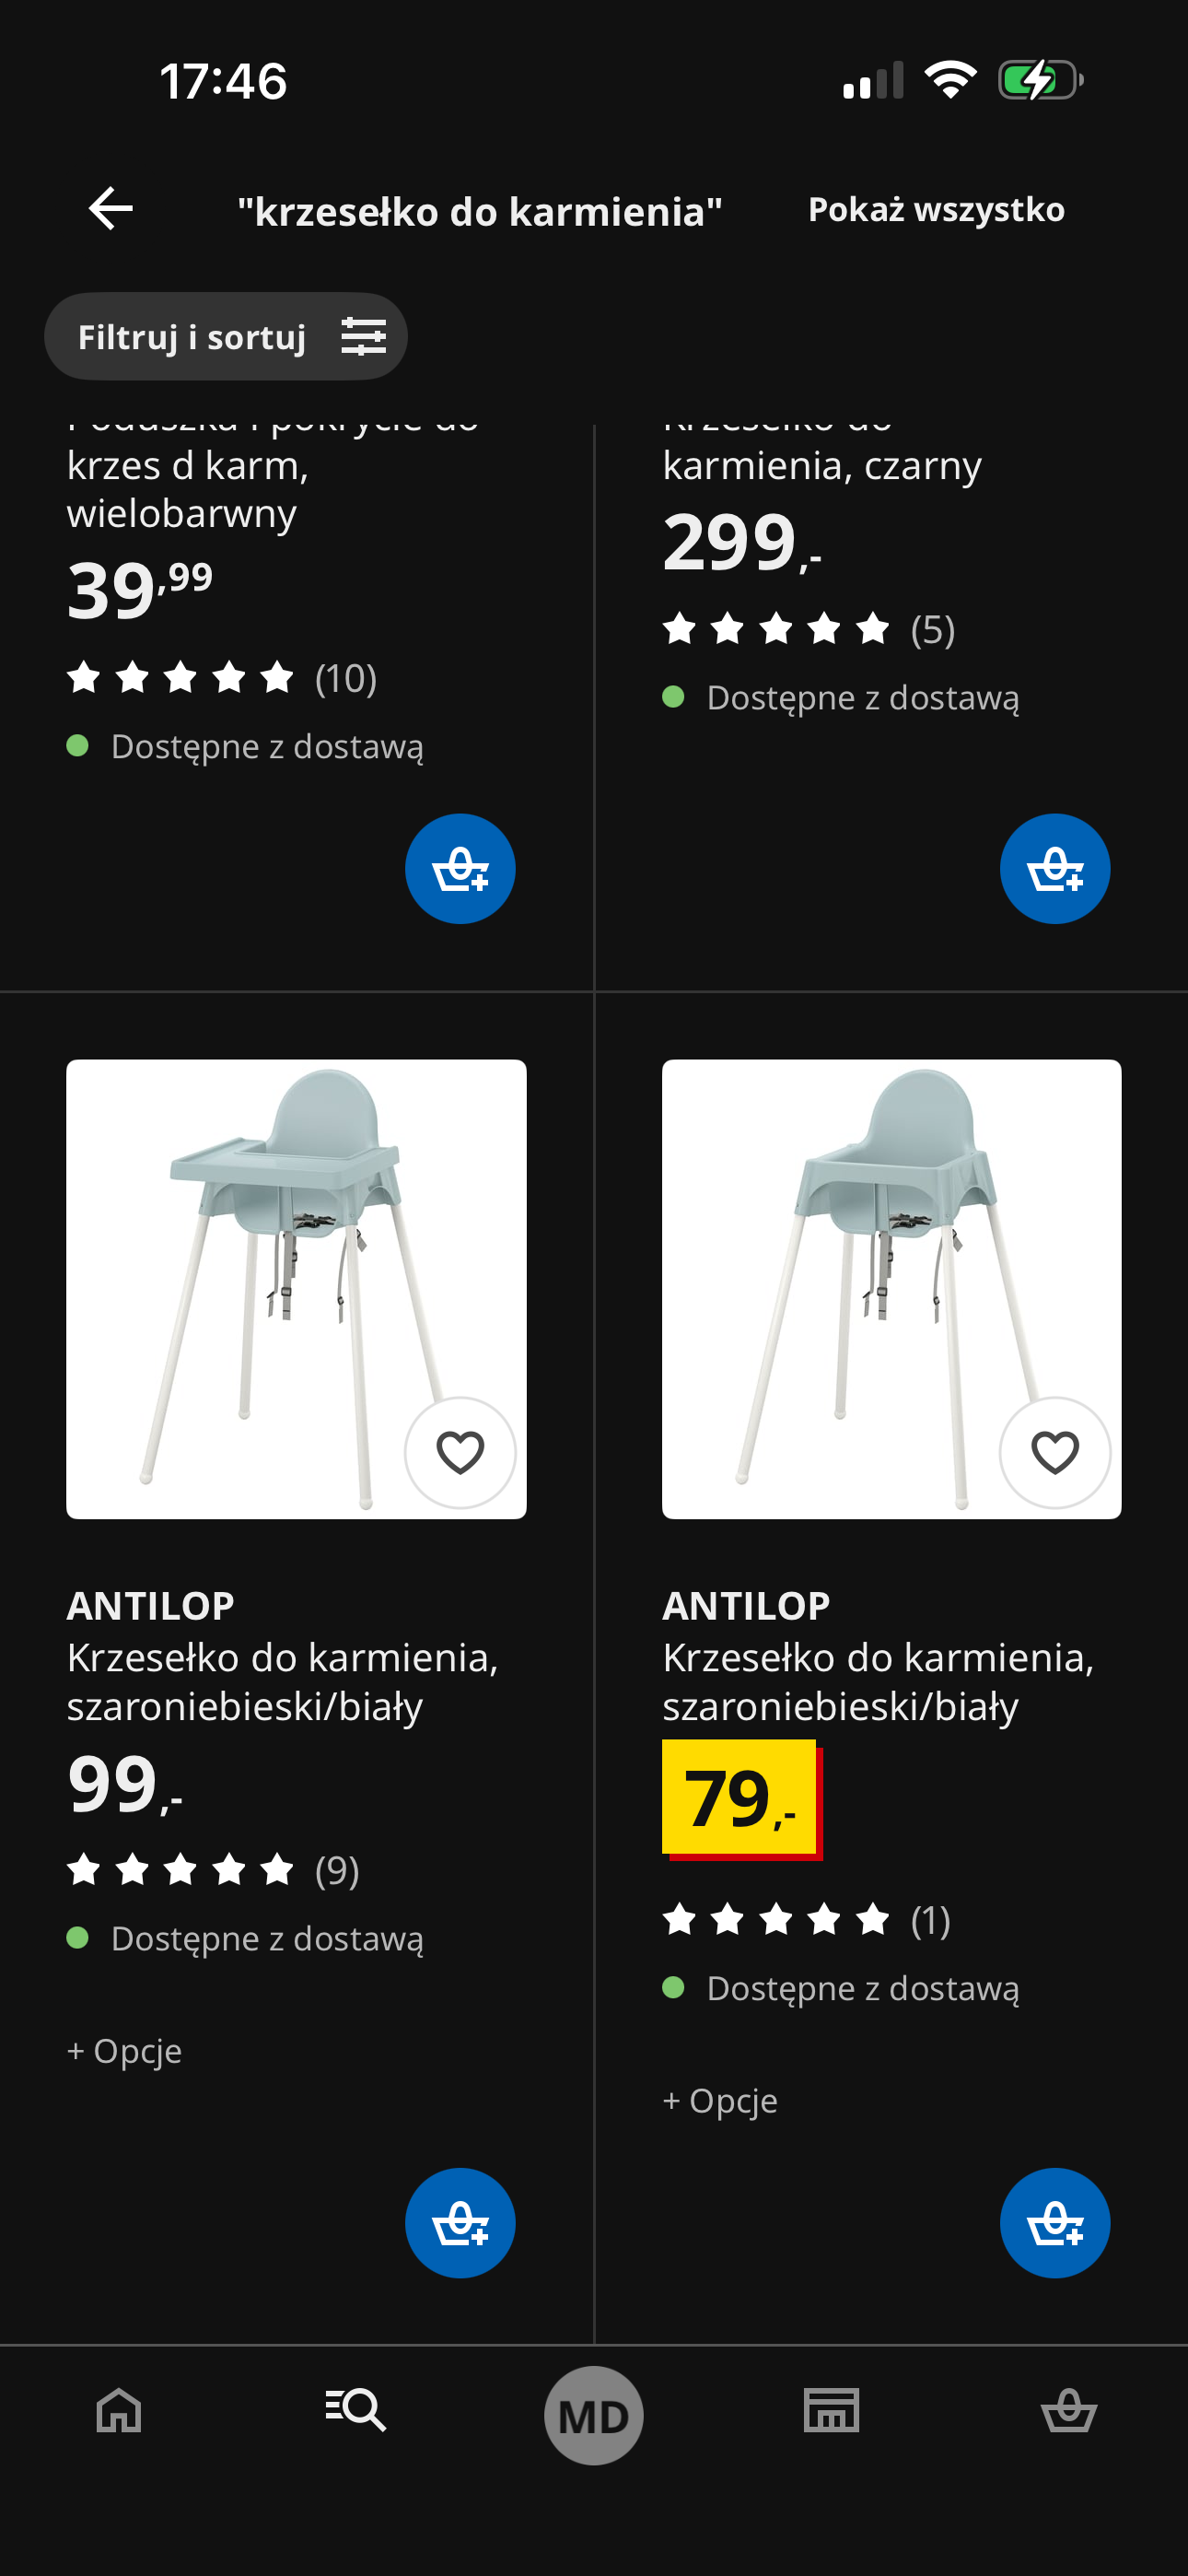View the 5 reviews for the black chair
The height and width of the screenshot is (2576, 1188).
pyautogui.click(x=808, y=629)
